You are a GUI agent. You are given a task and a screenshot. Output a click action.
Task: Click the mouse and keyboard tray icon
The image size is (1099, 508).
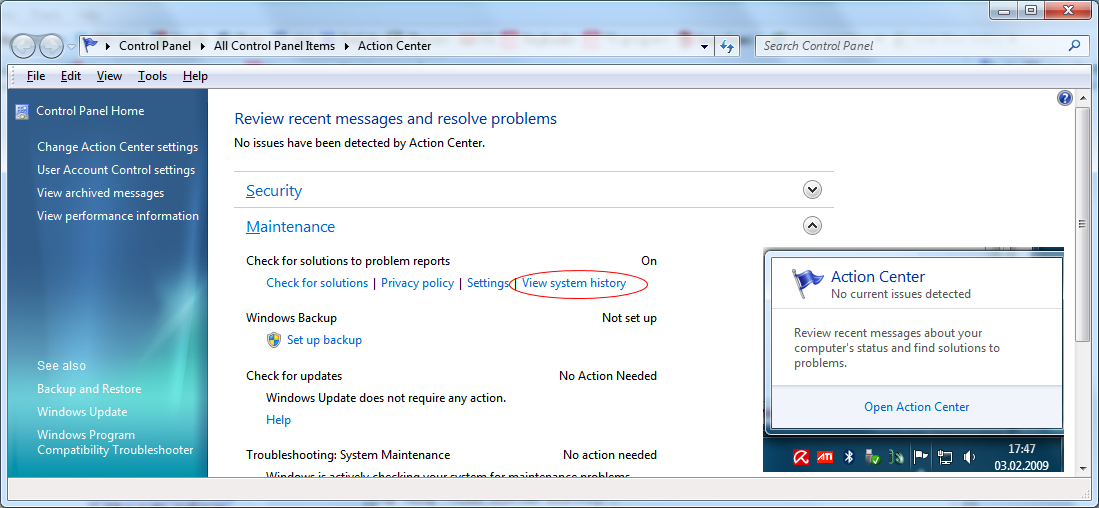pyautogui.click(x=896, y=458)
